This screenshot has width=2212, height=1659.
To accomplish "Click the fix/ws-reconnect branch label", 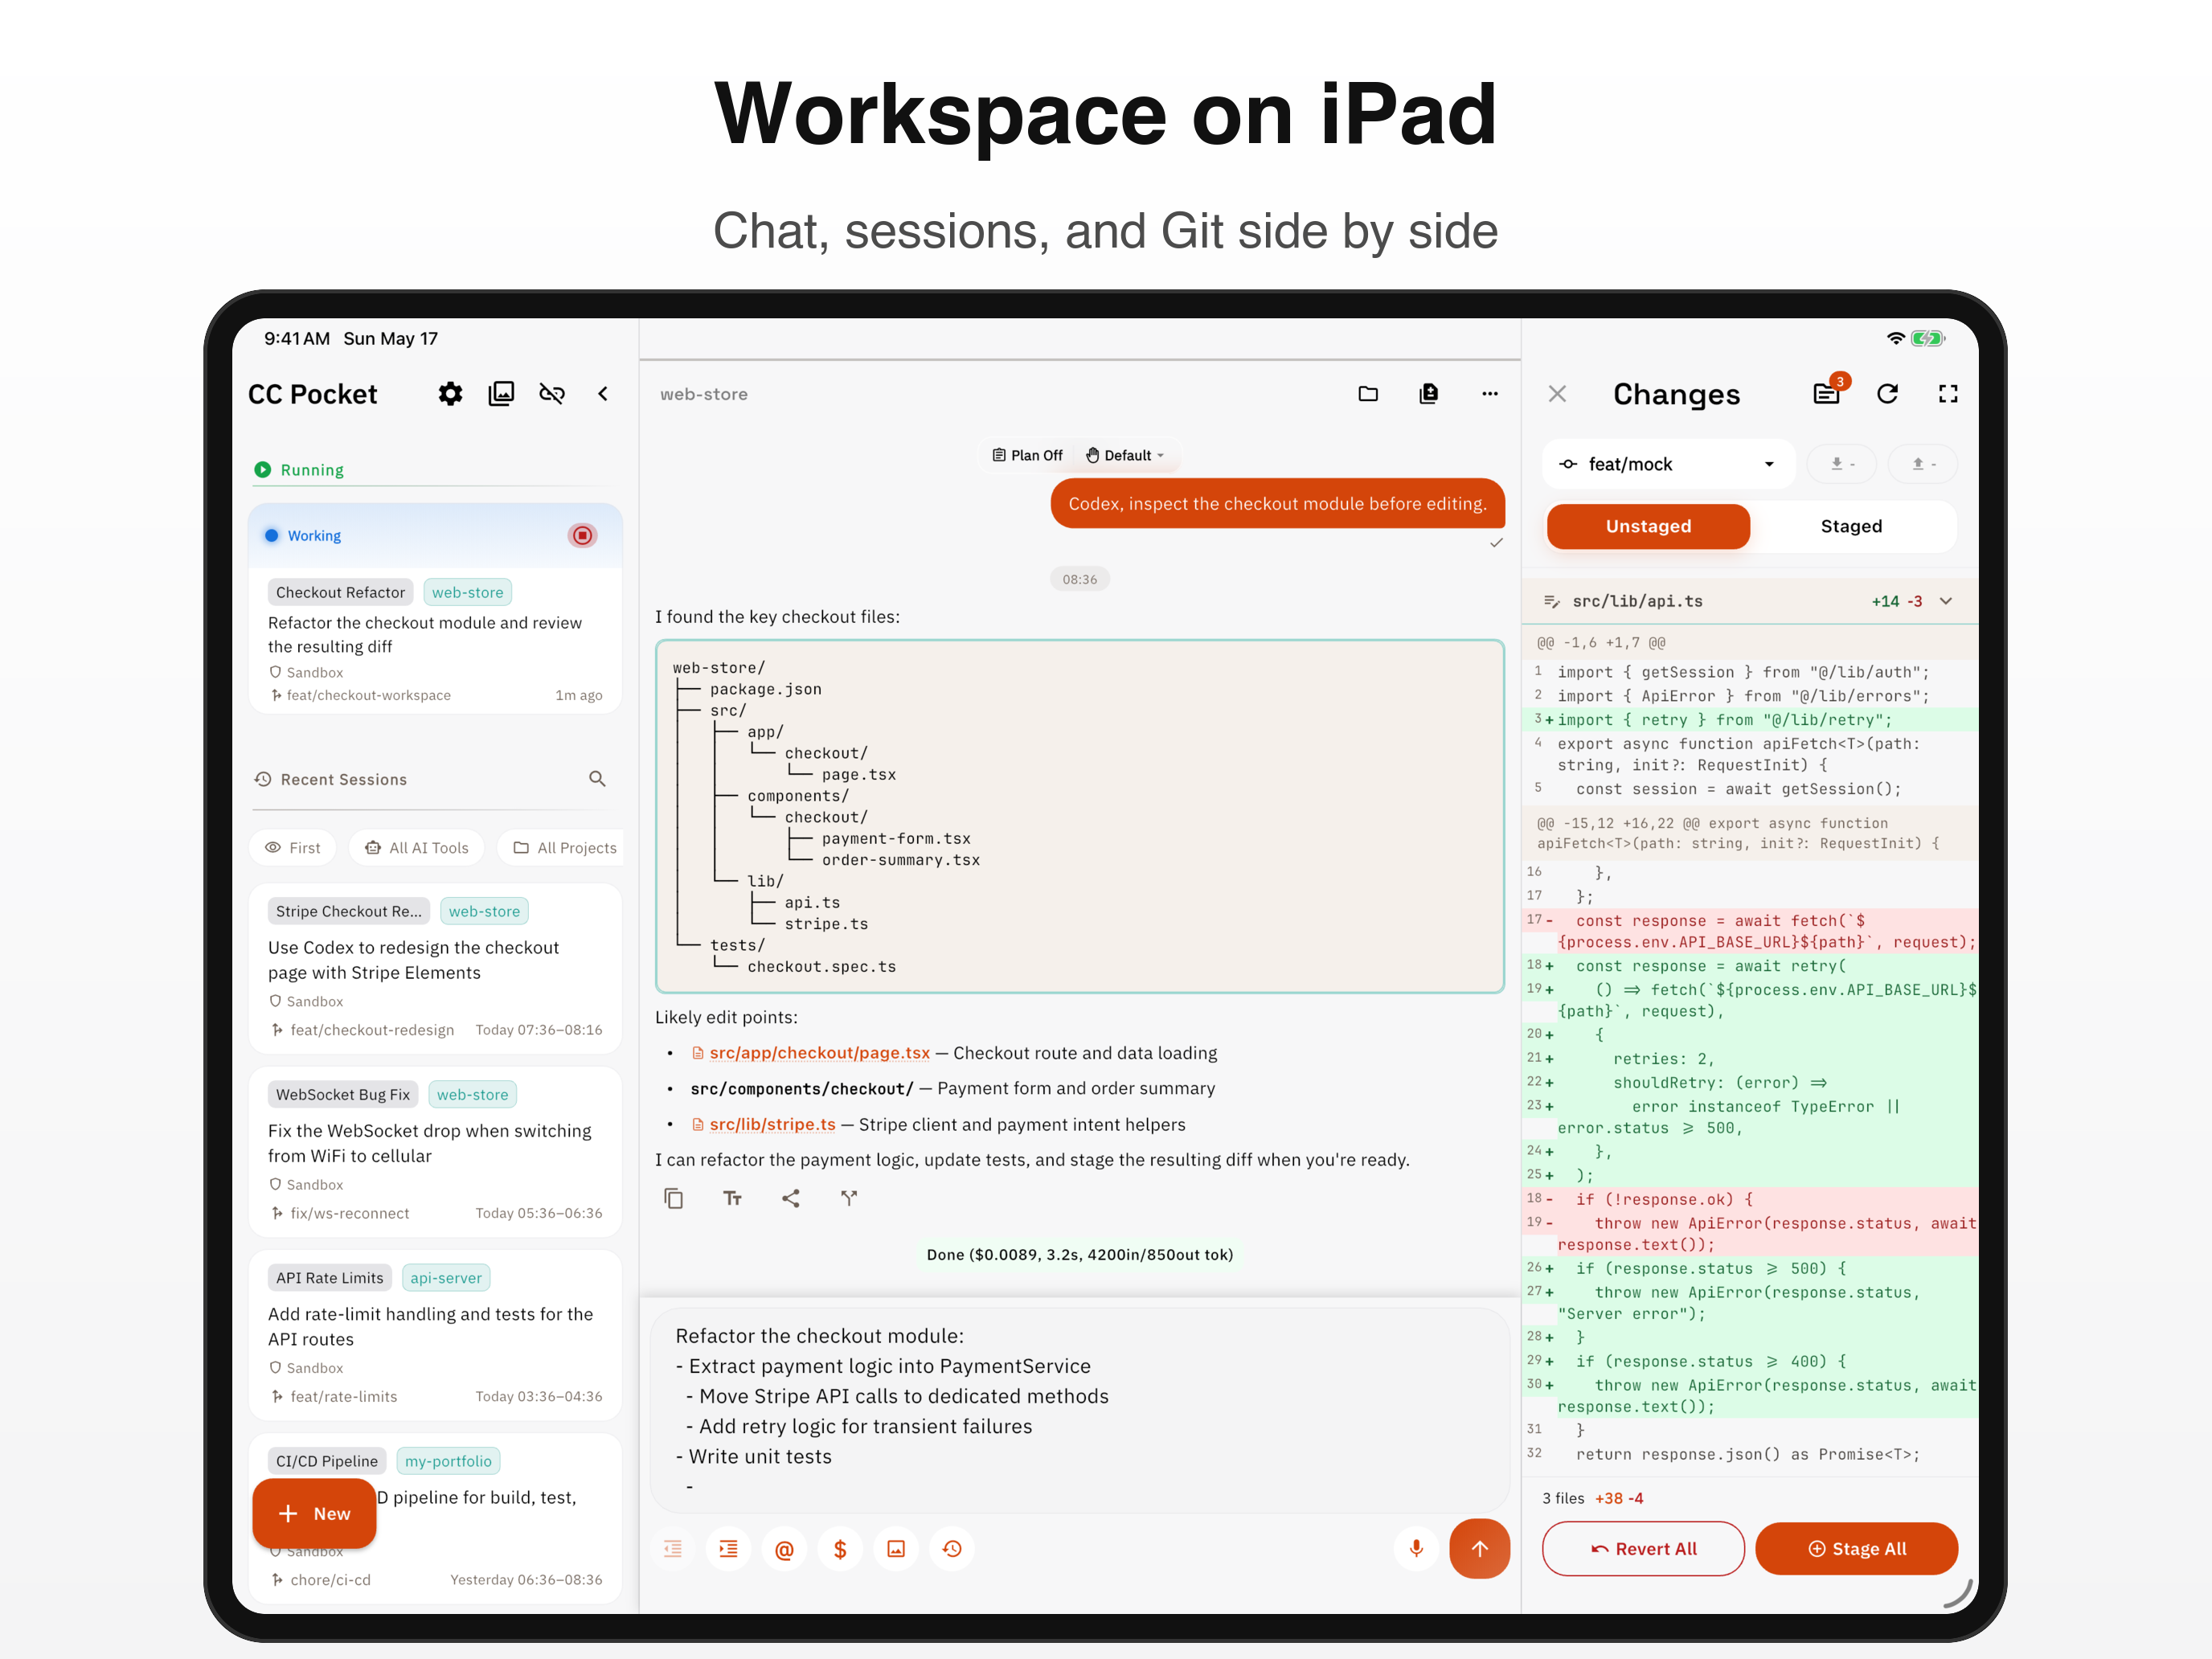I will [x=350, y=1213].
